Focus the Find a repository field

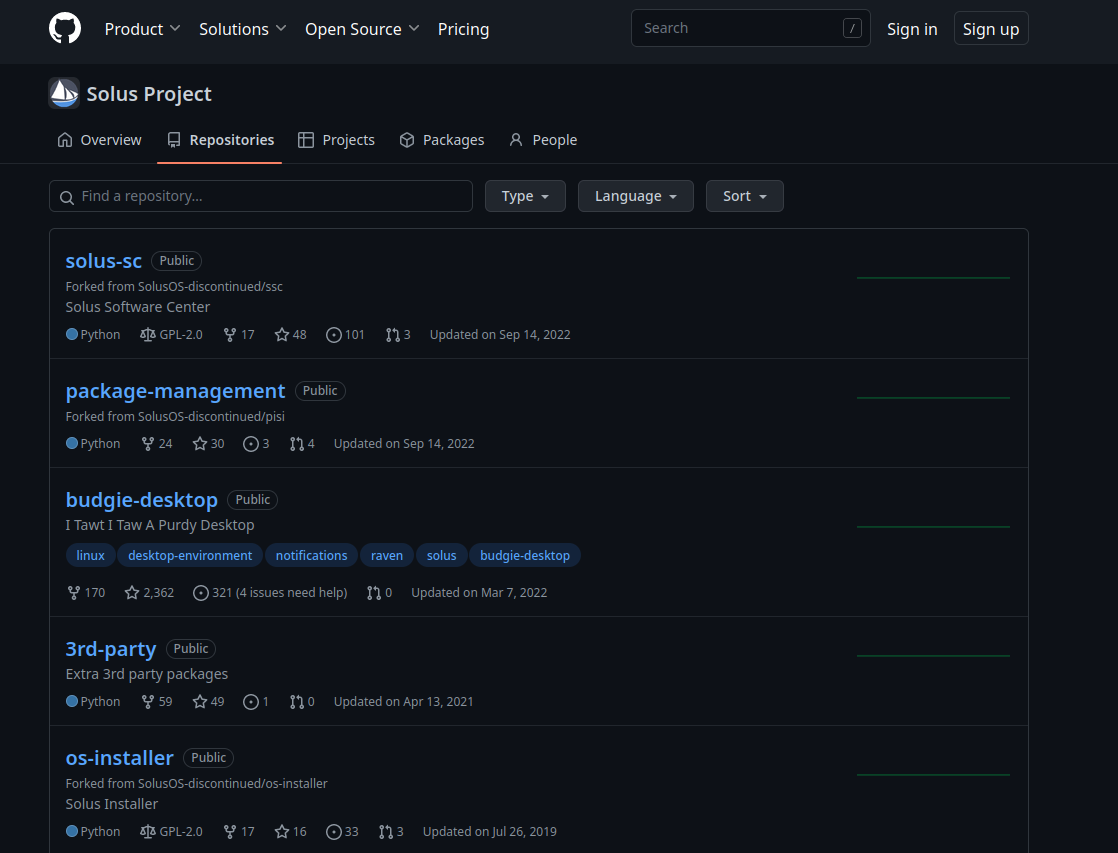261,196
